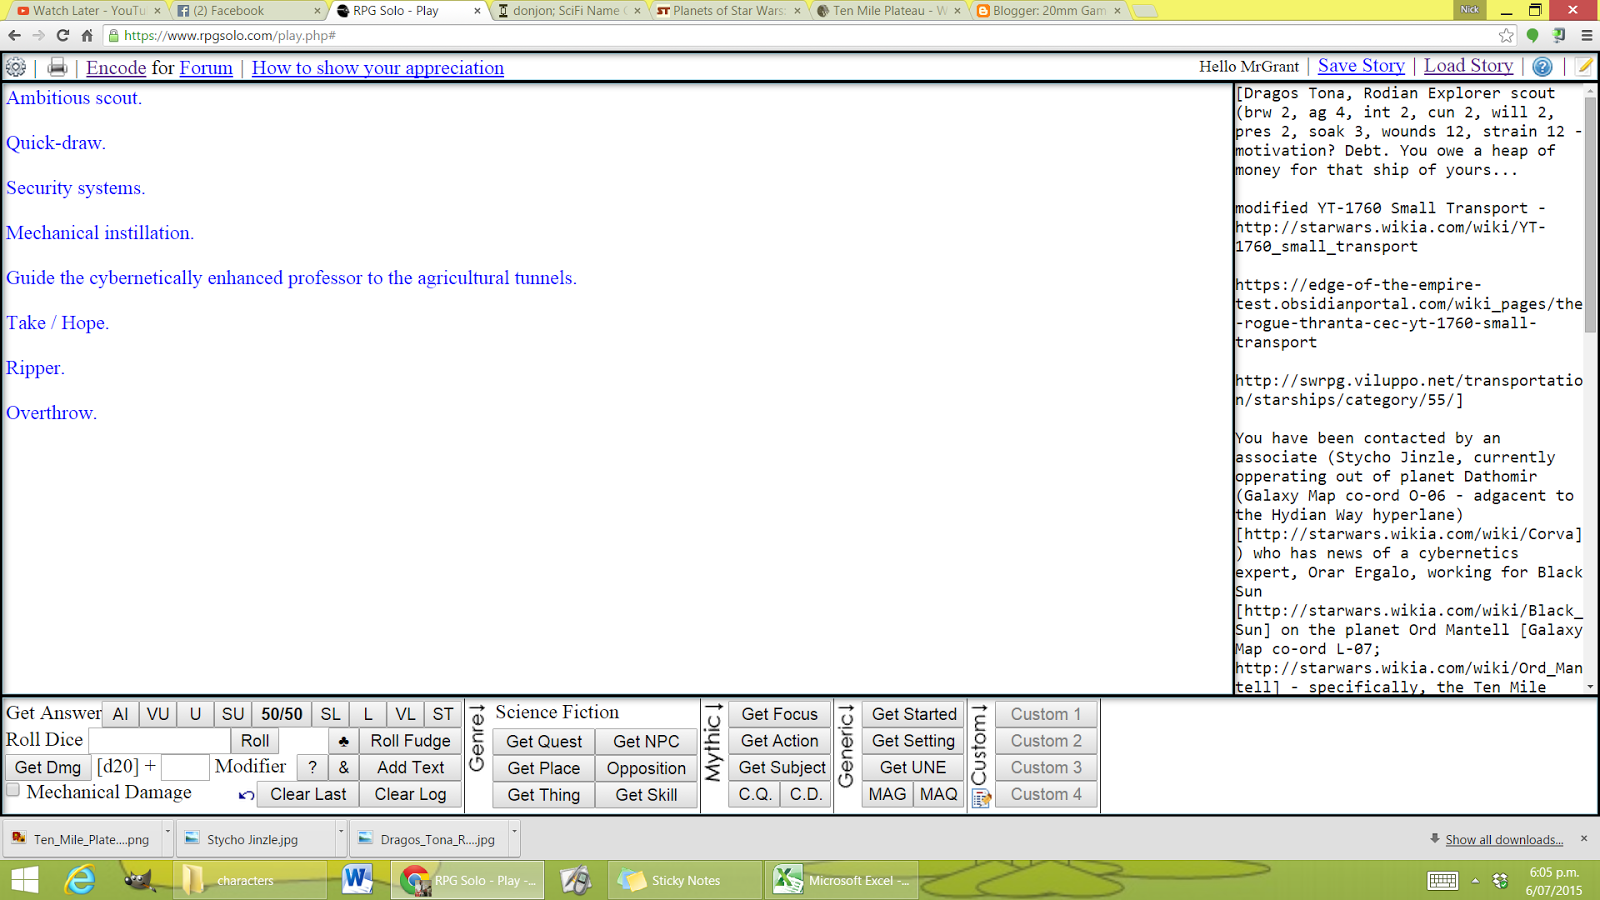This screenshot has width=1600, height=900.
Task: Open the Chrome menu hamburger icon
Action: coord(1586,35)
